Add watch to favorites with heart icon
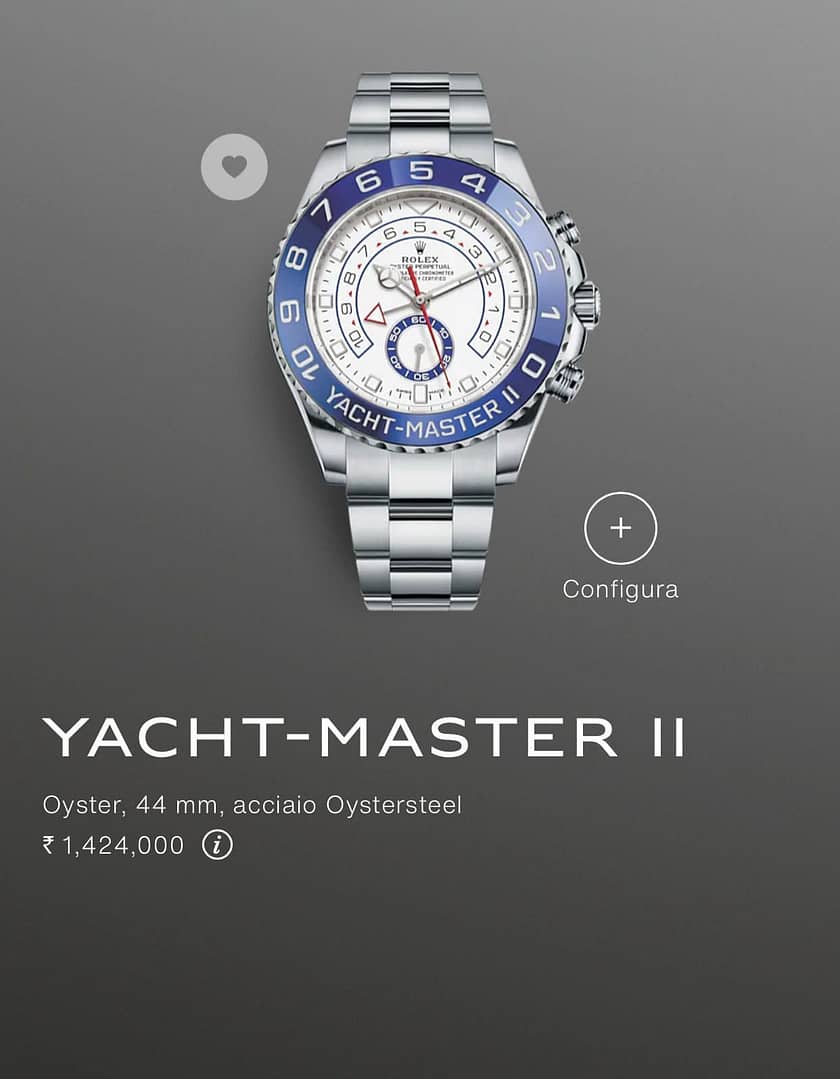This screenshot has width=840, height=1079. [234, 167]
